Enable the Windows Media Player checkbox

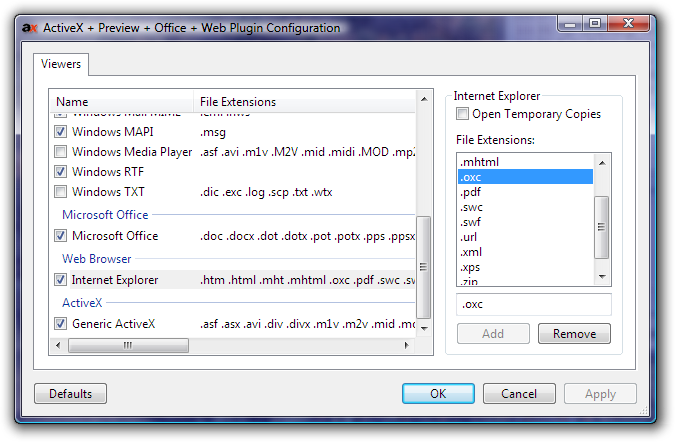pyautogui.click(x=61, y=152)
